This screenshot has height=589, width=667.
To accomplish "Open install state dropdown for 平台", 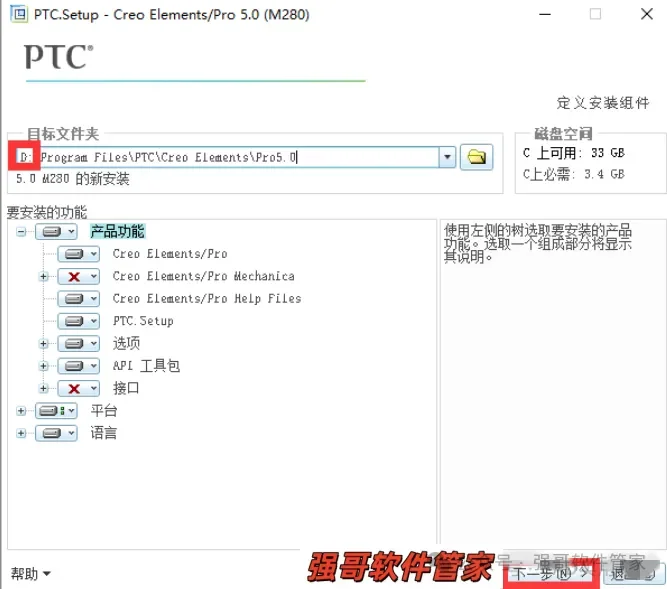I will click(71, 411).
